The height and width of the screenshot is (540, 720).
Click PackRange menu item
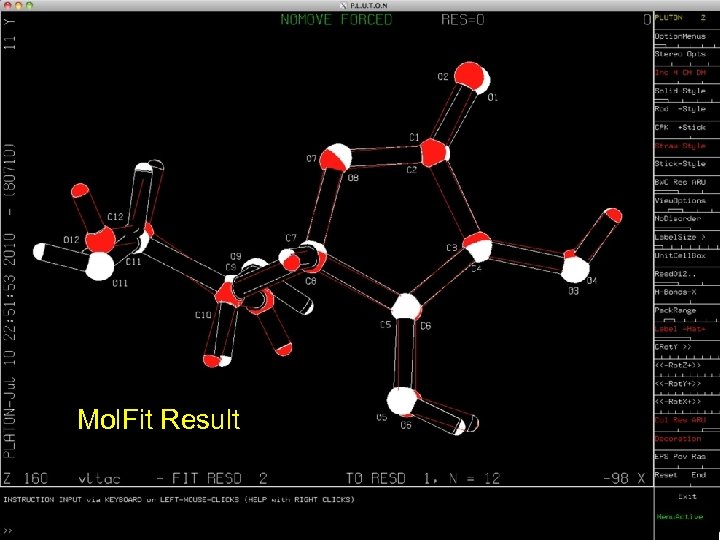pos(675,310)
